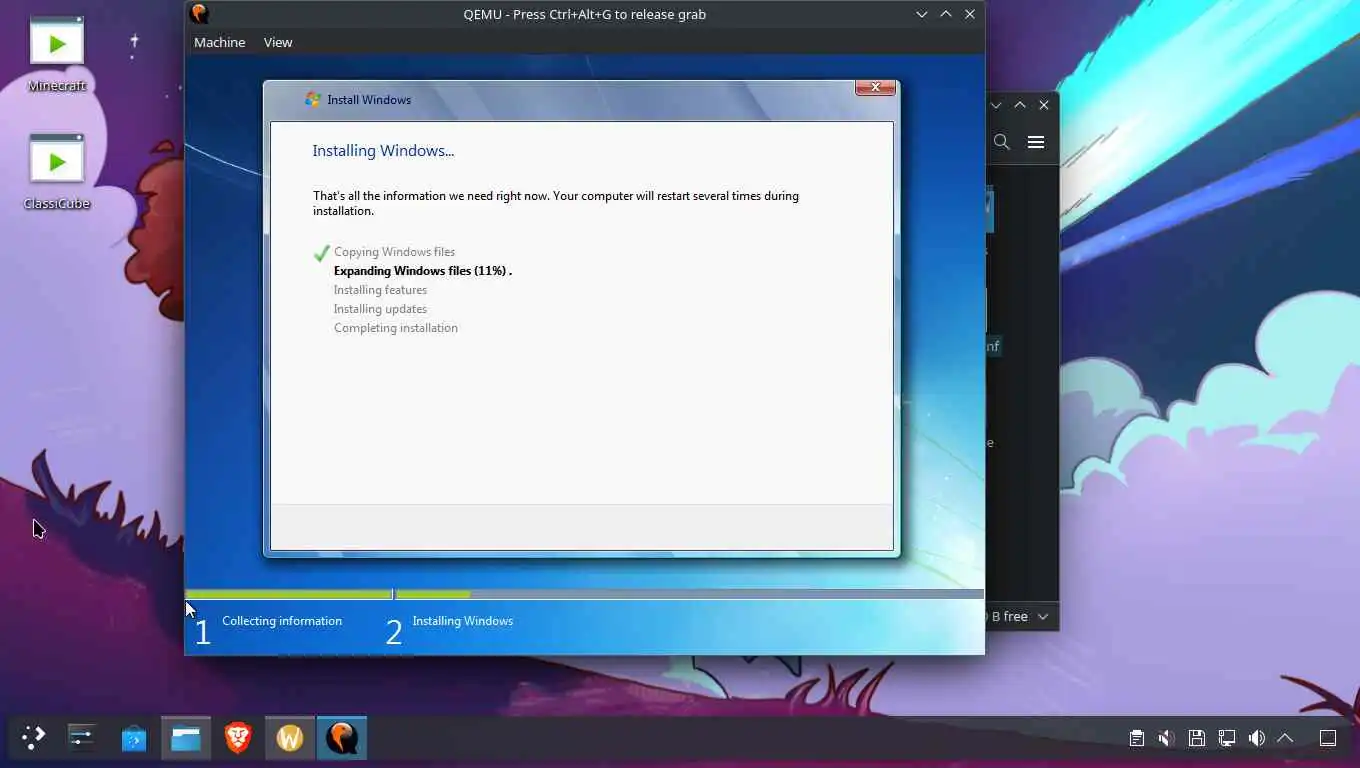Open the muted microphone tray icon

pyautogui.click(x=1166, y=738)
